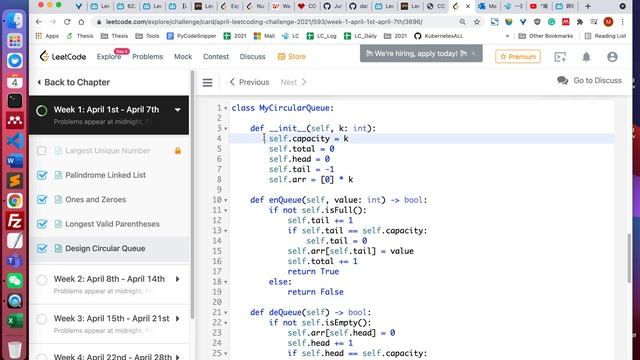Image resolution: width=640 pixels, height=360 pixels.
Task: Click the sidebar vertical scrollbar
Action: [x=192, y=194]
